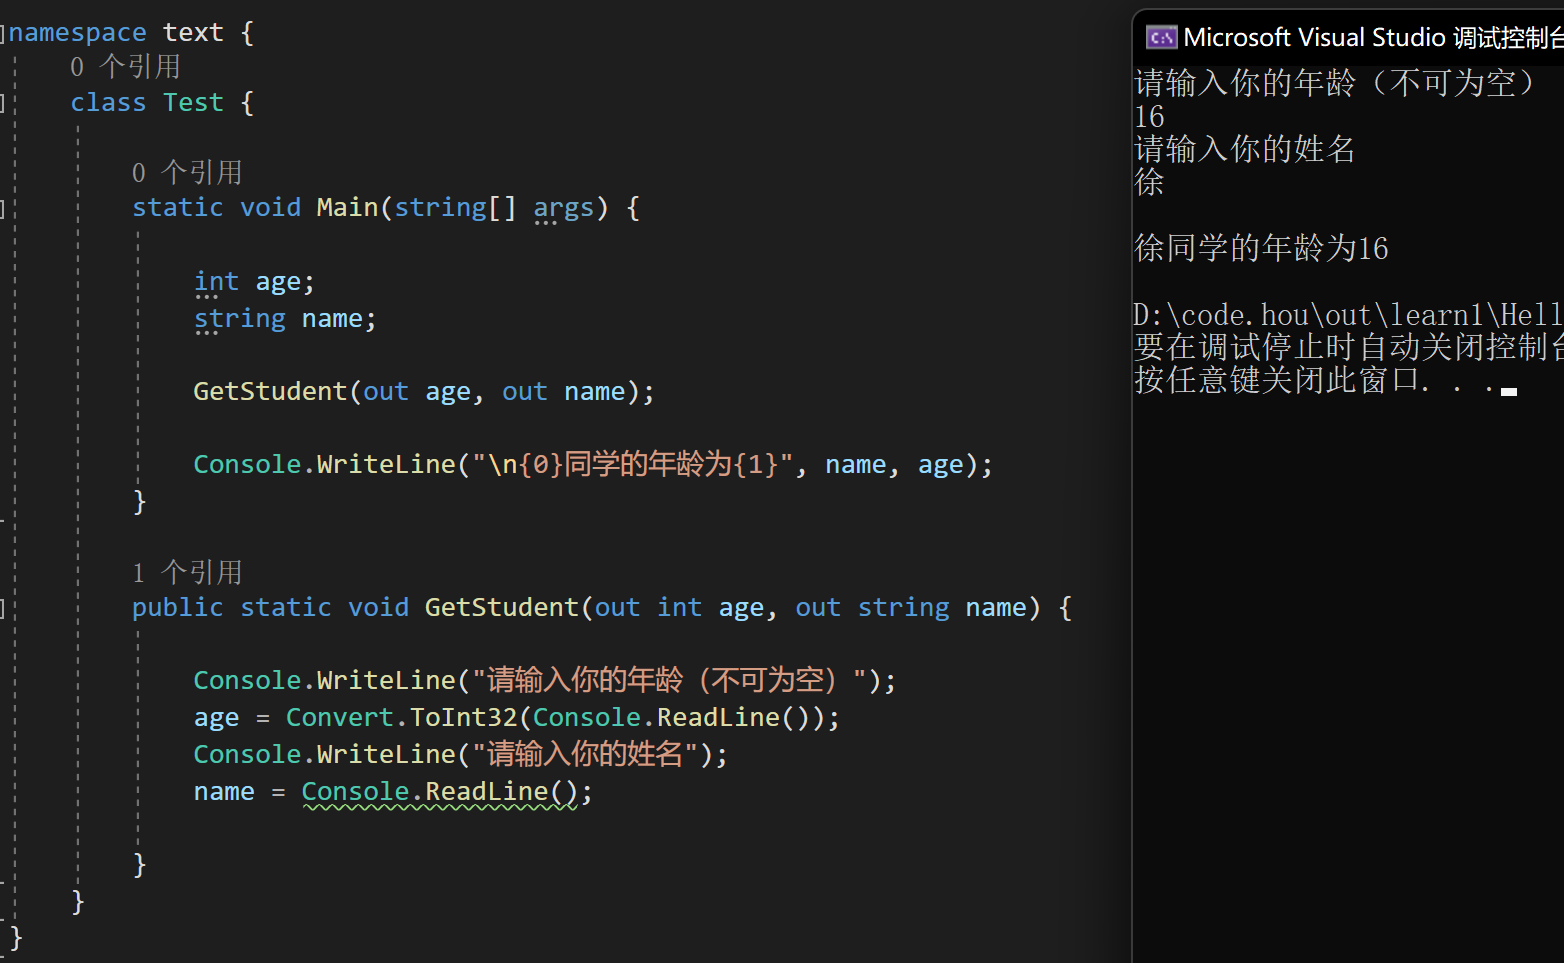Click the 'public' keyword

(177, 608)
